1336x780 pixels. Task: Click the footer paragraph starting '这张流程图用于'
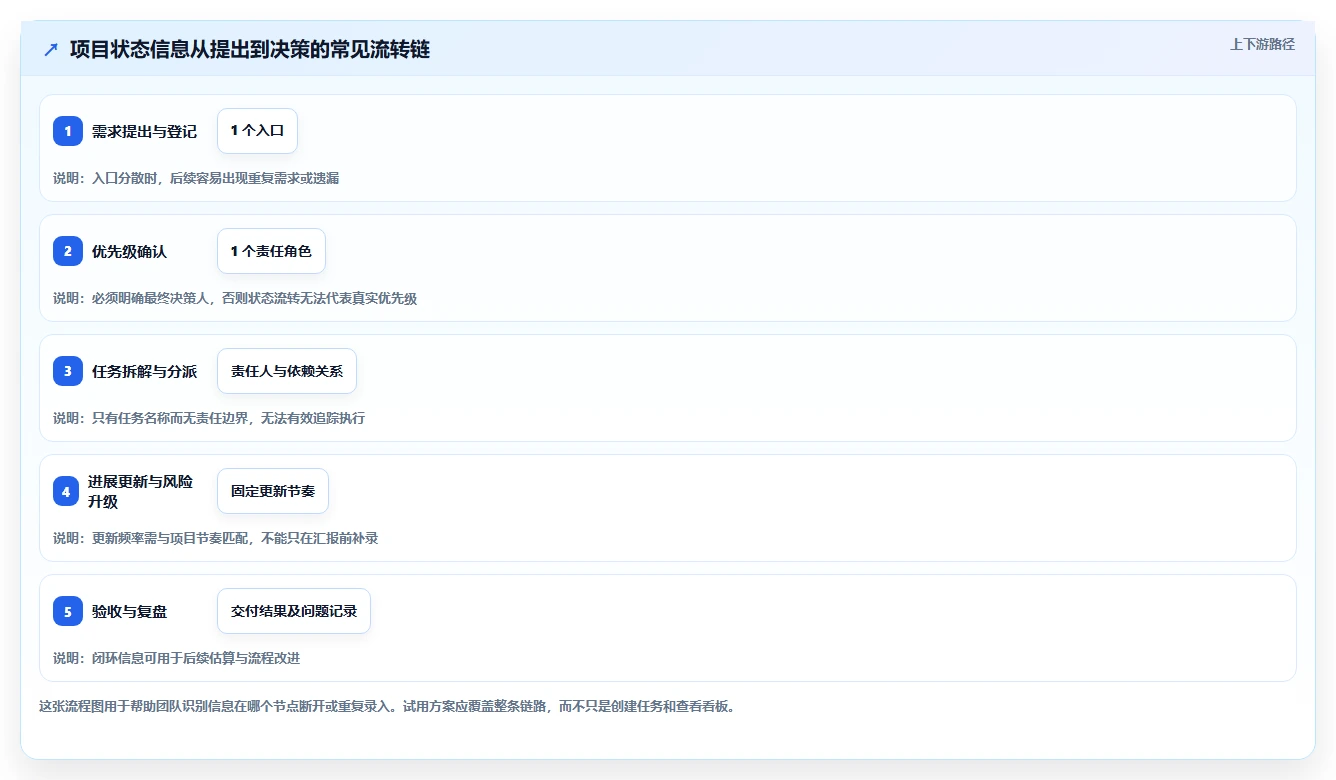[x=387, y=706]
